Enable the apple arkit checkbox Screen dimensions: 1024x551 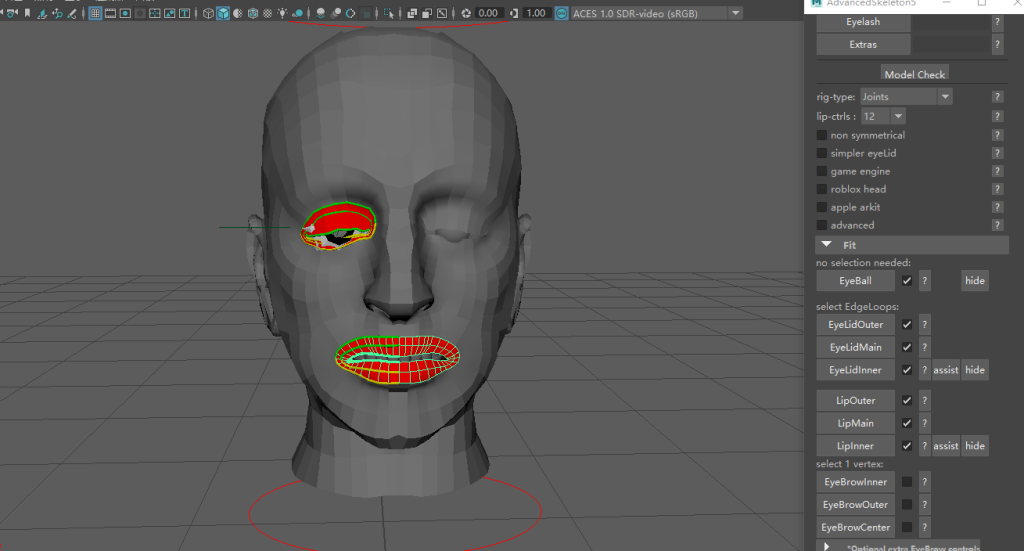822,207
